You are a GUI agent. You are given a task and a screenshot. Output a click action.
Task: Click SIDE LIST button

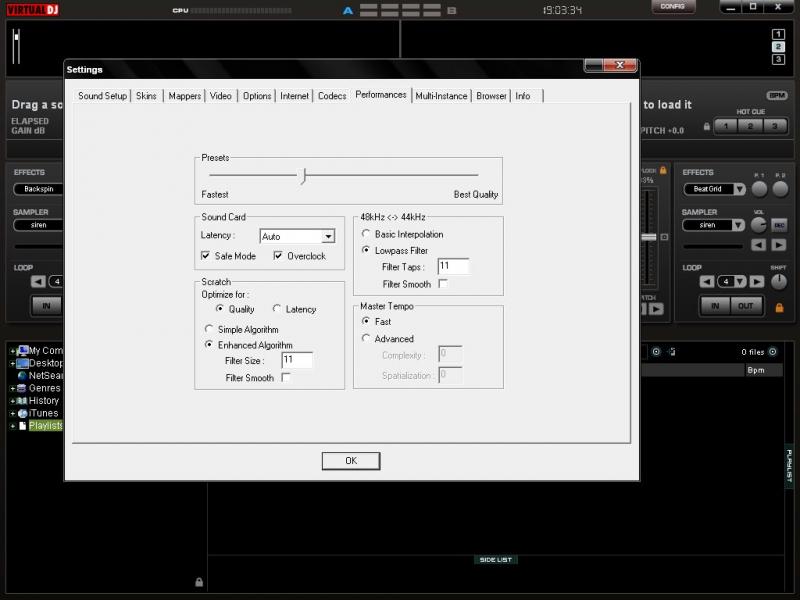(x=495, y=560)
